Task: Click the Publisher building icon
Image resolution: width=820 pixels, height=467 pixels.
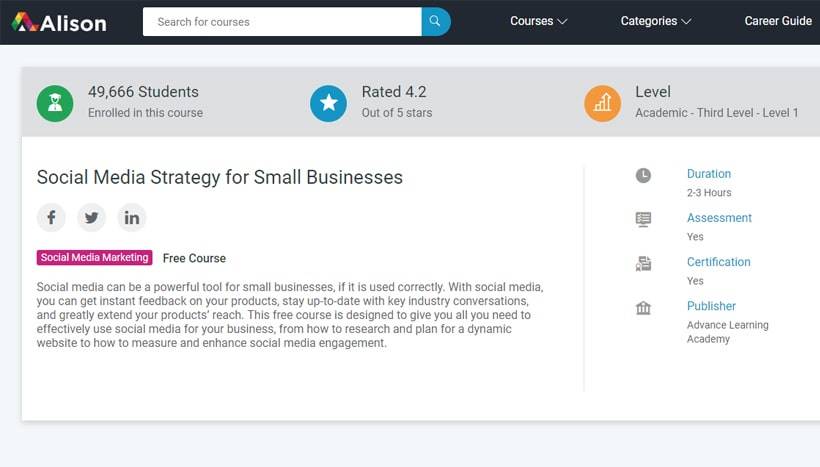Action: point(643,307)
